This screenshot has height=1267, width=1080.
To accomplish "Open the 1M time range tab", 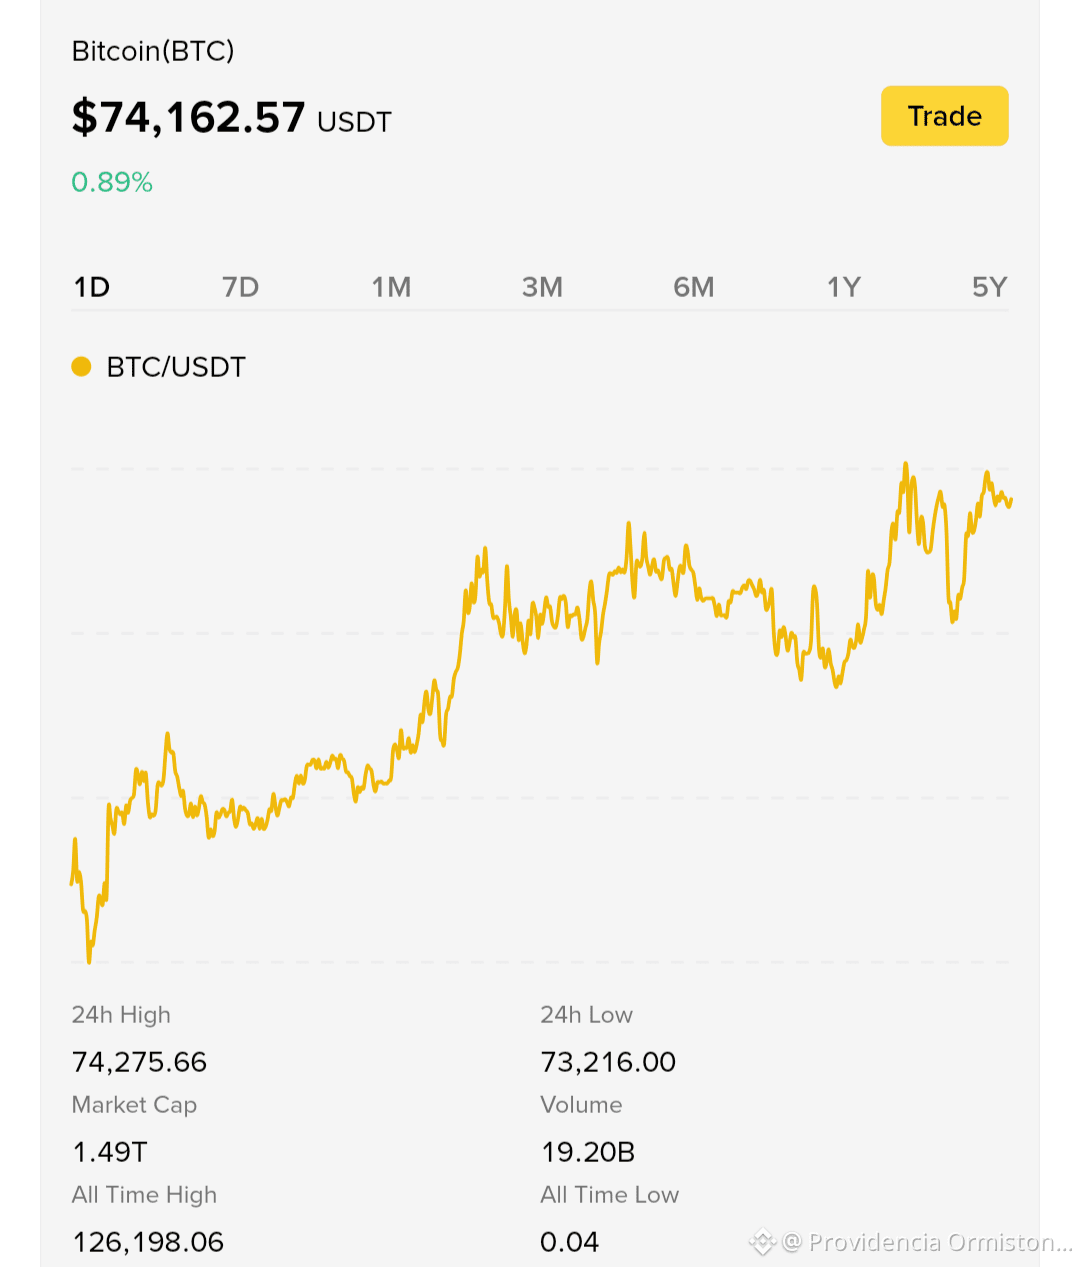I will click(391, 288).
